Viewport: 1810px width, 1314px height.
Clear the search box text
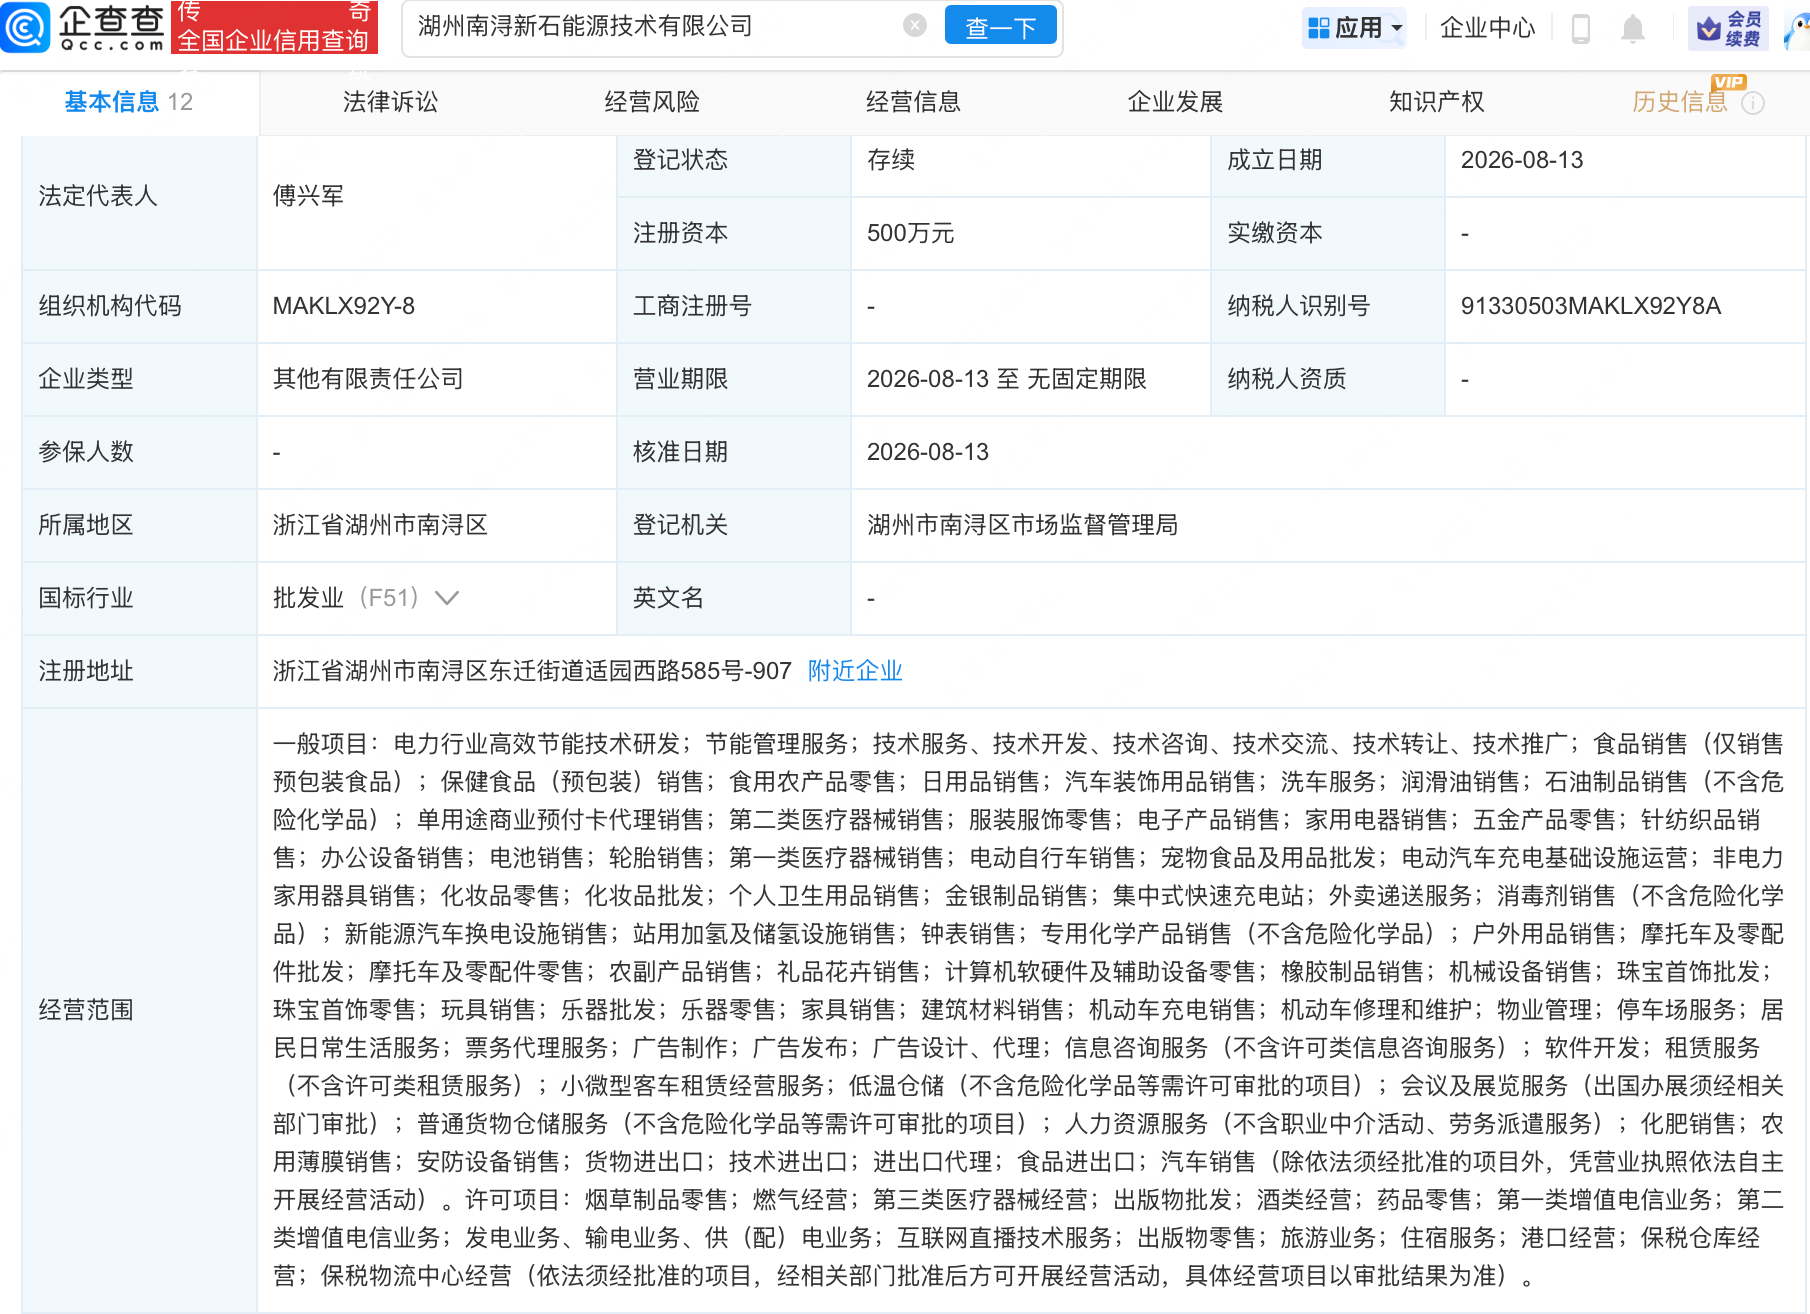914,26
